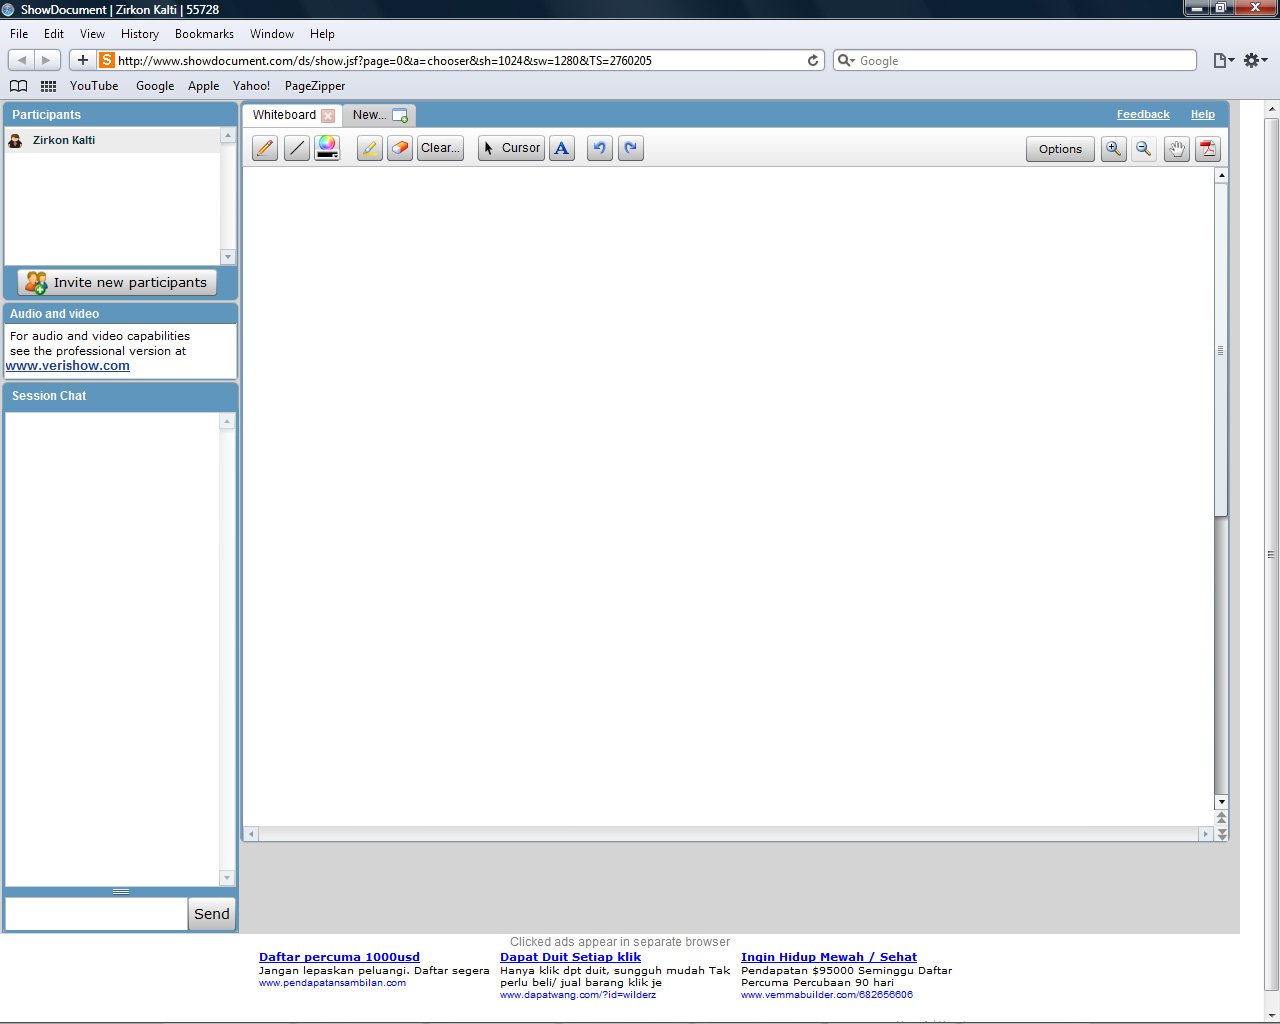Open the color picker swatch
This screenshot has width=1280, height=1024.
coord(327,148)
